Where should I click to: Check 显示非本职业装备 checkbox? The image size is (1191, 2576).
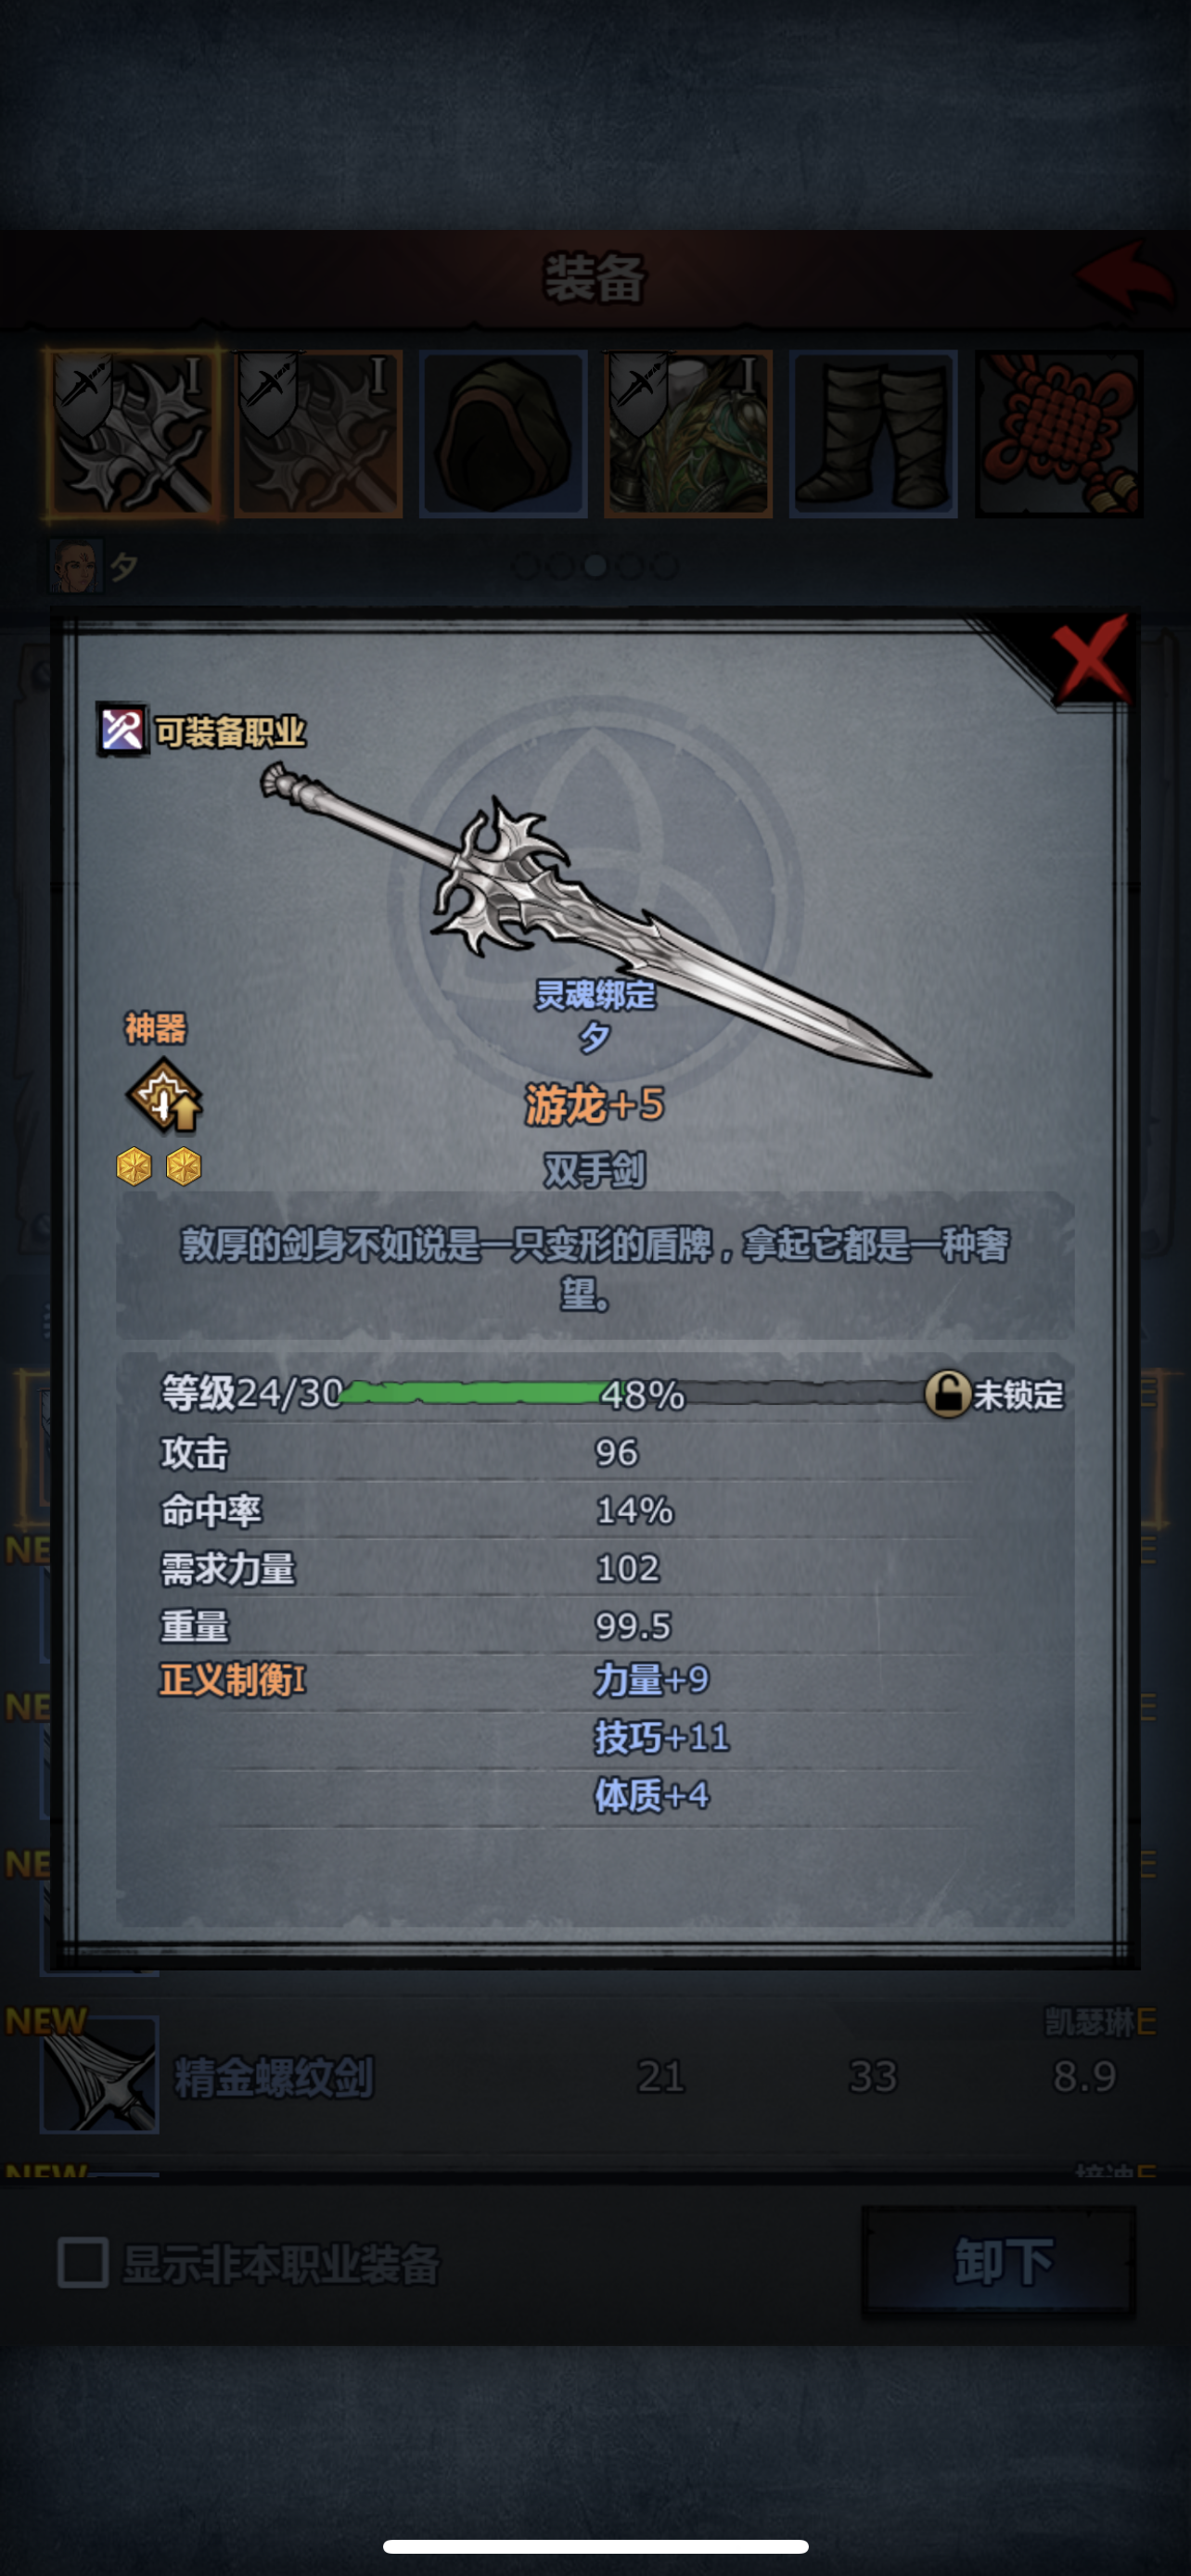coord(83,2262)
